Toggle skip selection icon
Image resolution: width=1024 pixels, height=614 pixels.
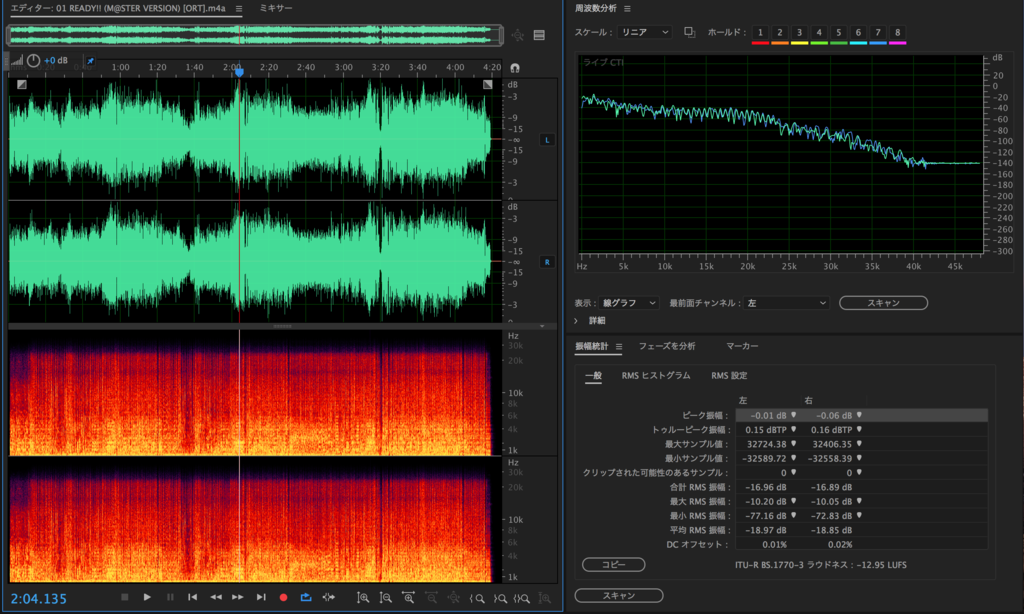pos(328,597)
